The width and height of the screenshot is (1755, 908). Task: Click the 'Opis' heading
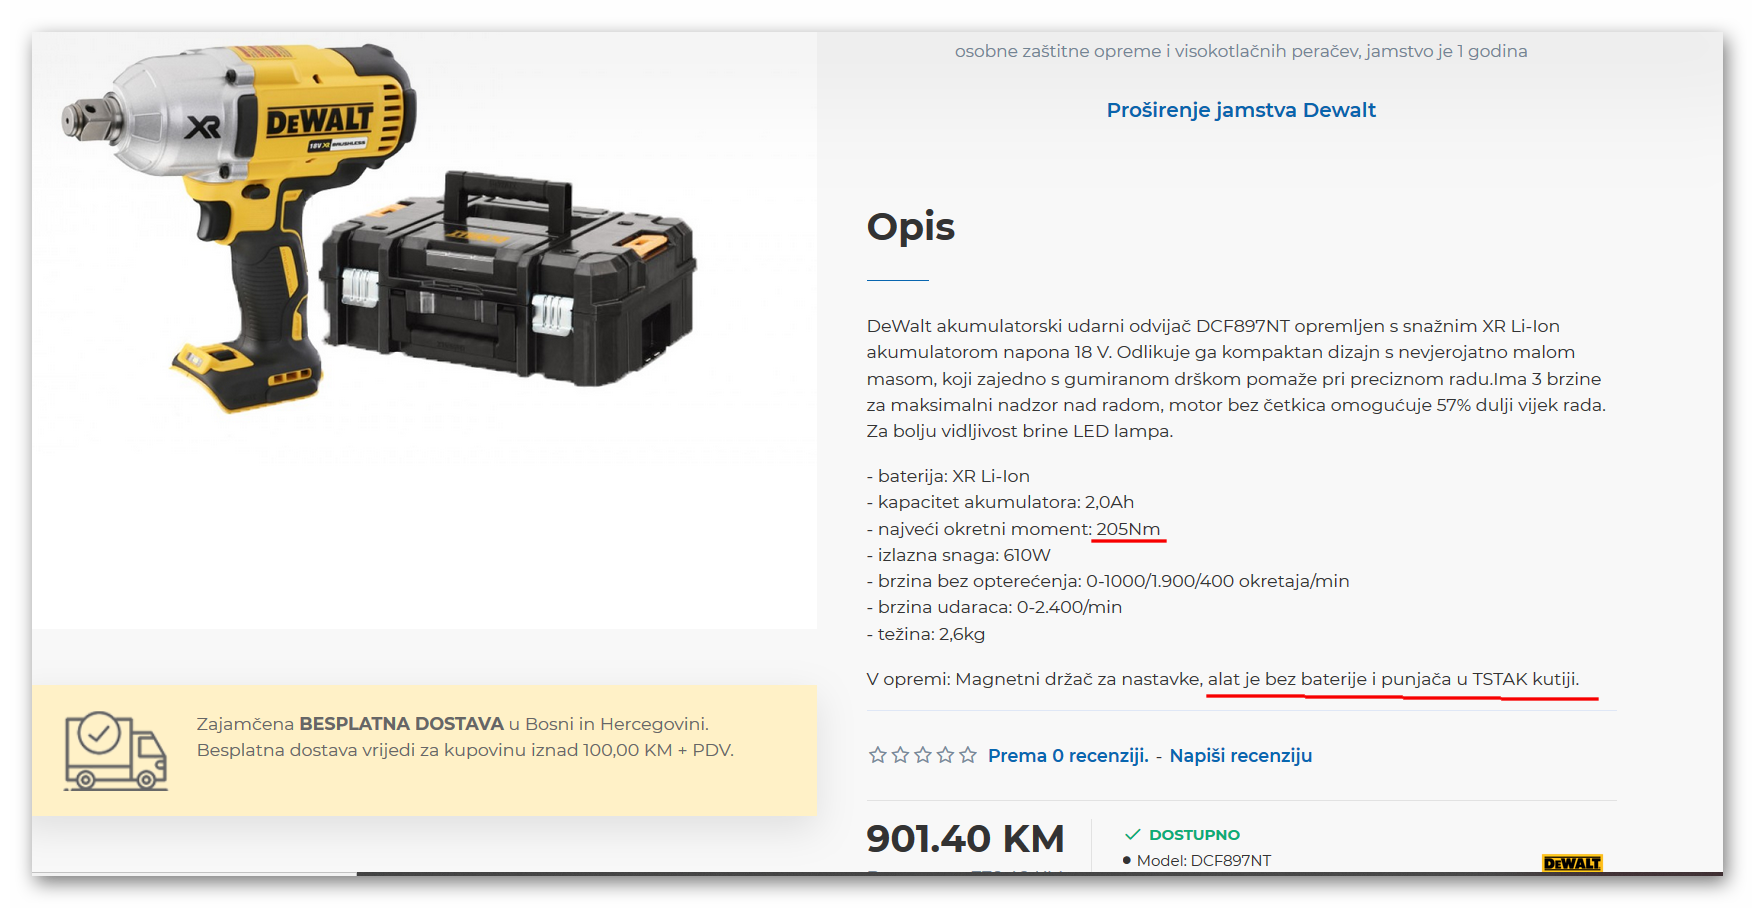pos(911,227)
